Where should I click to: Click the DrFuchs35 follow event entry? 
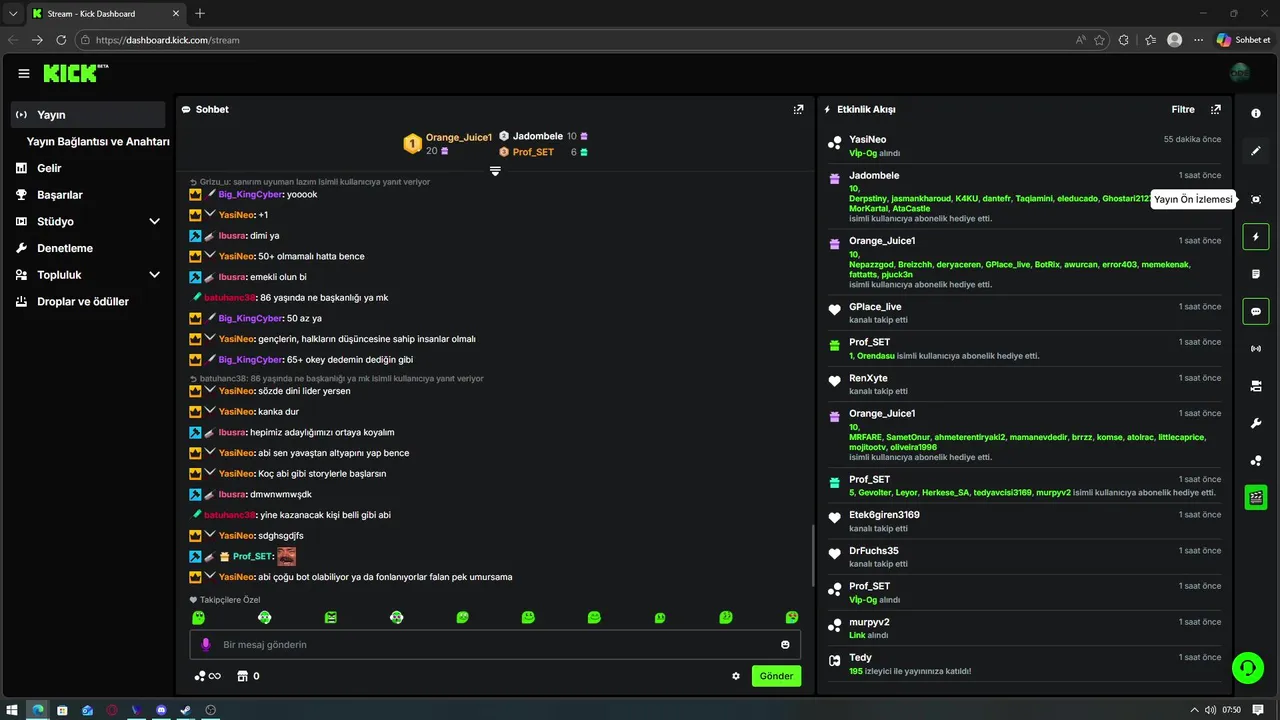1027,556
